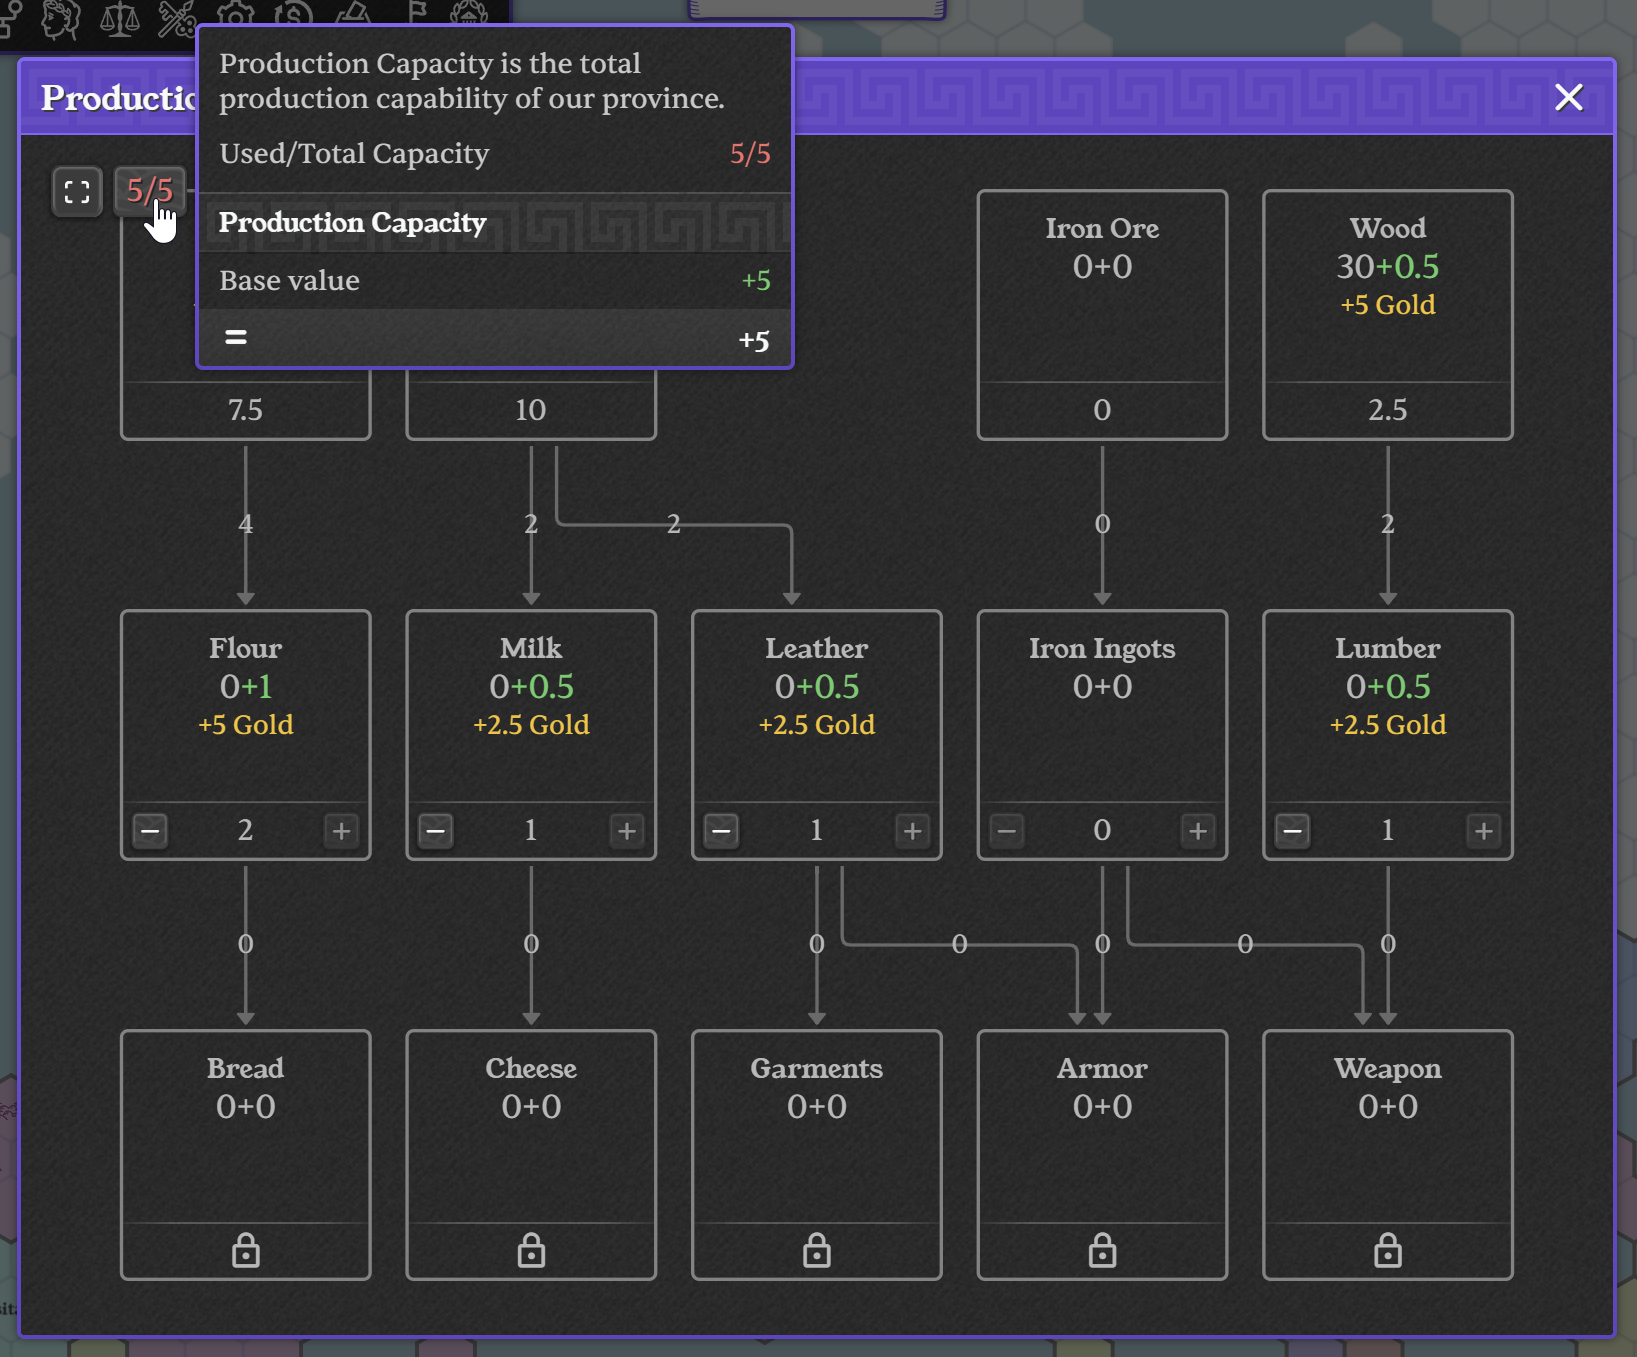Increase Milk production with plus button

tap(627, 830)
